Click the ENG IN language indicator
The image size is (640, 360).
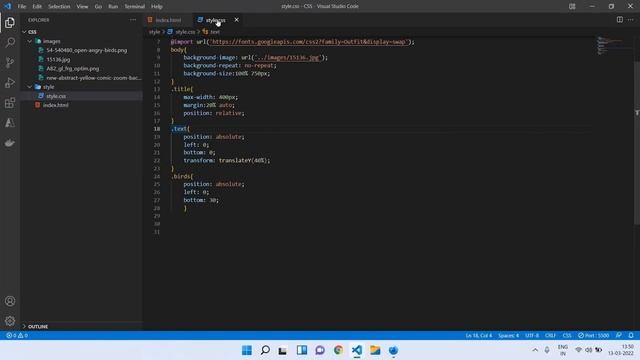(x=563, y=350)
